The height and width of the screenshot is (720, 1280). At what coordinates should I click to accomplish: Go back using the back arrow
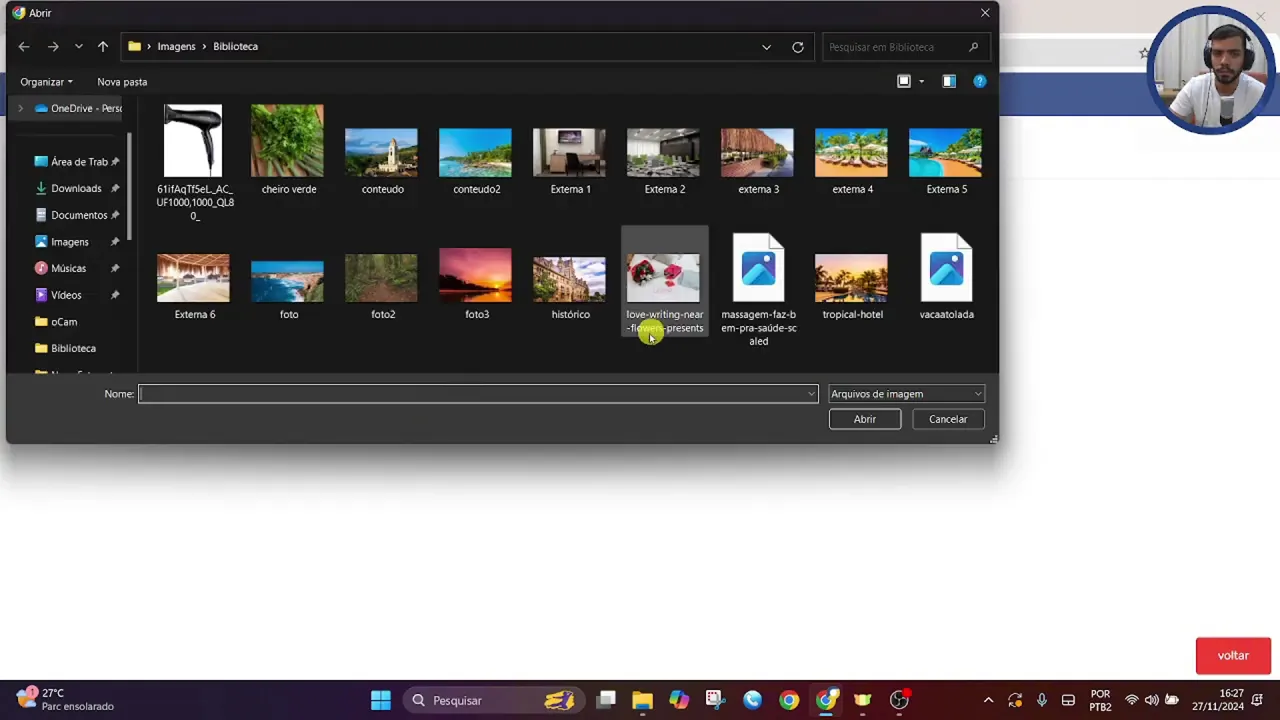click(24, 47)
